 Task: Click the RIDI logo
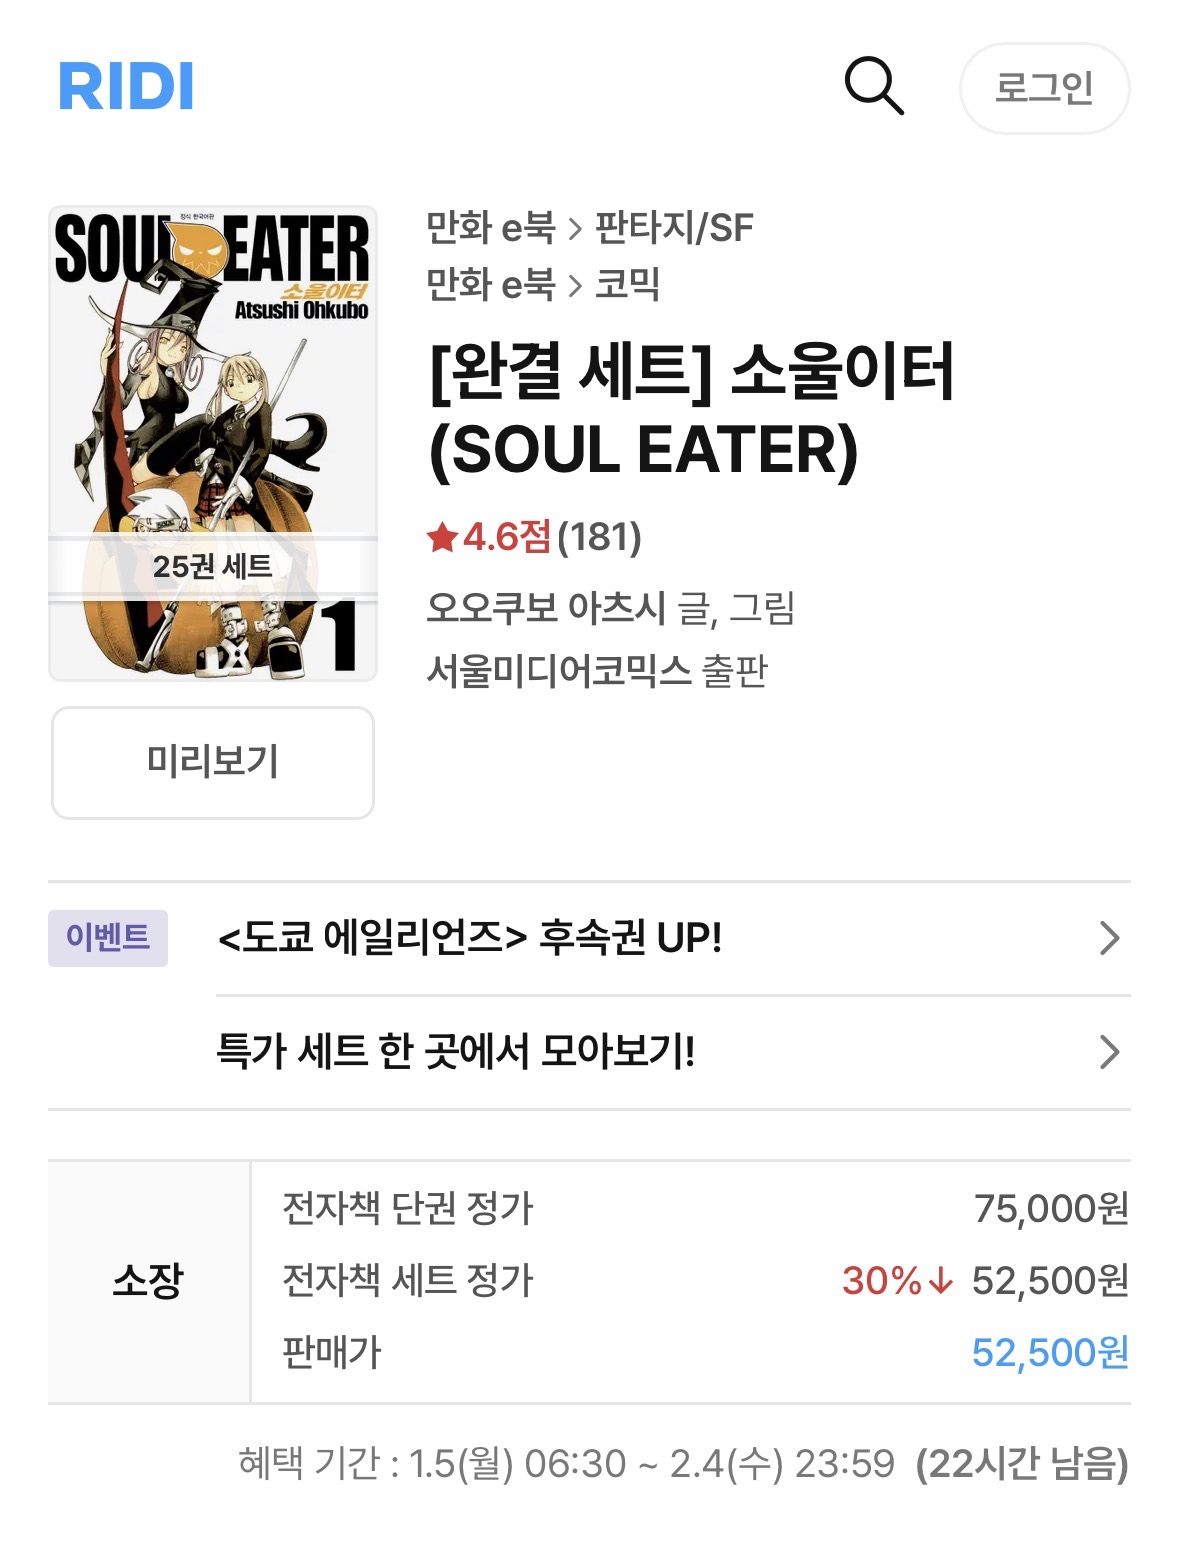point(126,86)
